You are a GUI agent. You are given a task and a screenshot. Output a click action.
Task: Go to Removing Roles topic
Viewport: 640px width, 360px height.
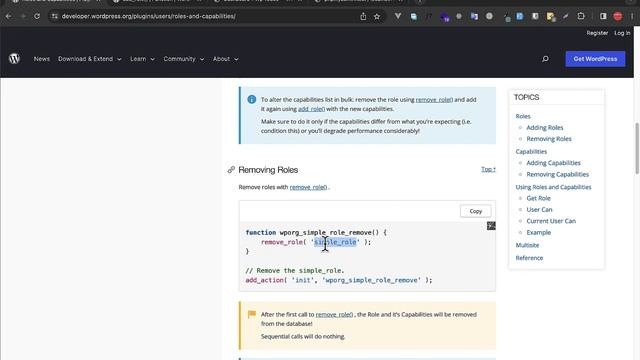point(549,139)
